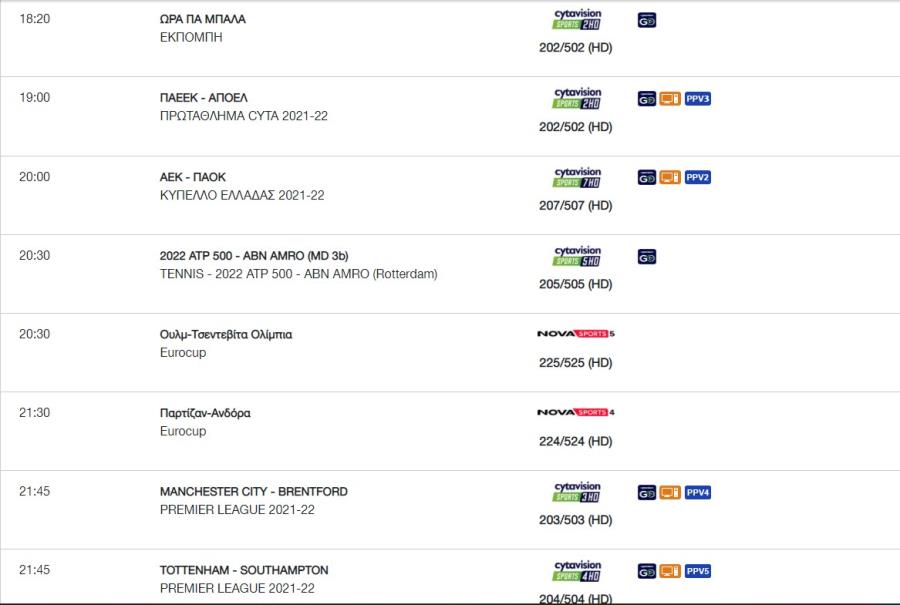Open the ΠΑΕΕΚ - ΑΠΟΕΛ match title
Screen dimensions: 900x605
(204, 98)
